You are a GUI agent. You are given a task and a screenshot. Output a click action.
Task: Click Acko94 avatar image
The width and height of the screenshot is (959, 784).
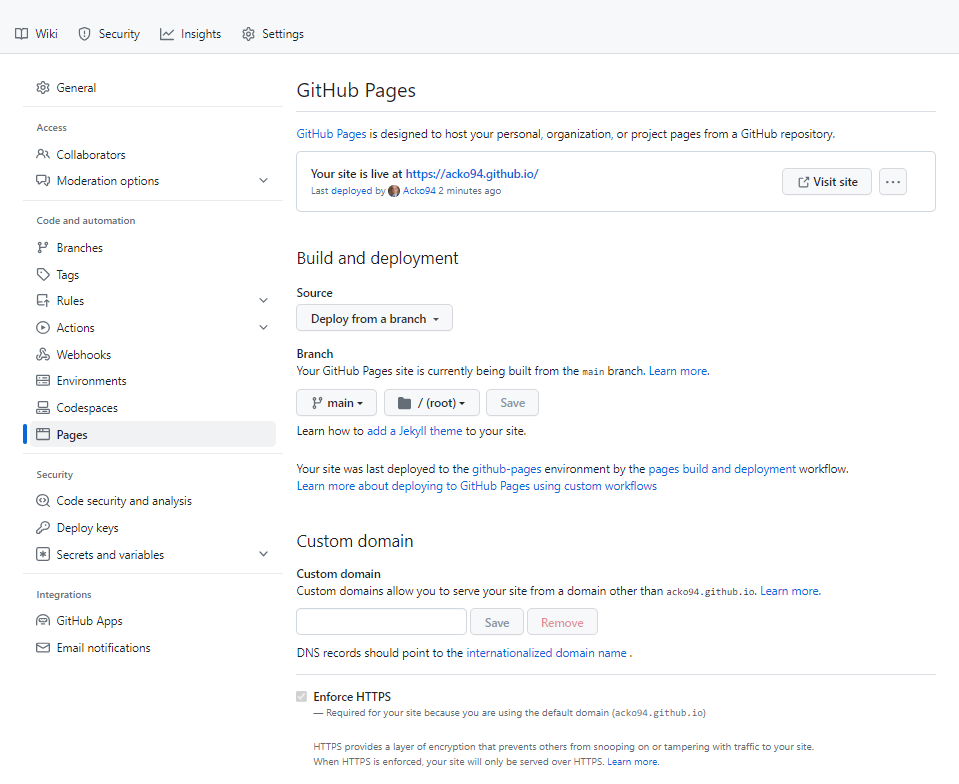click(394, 191)
